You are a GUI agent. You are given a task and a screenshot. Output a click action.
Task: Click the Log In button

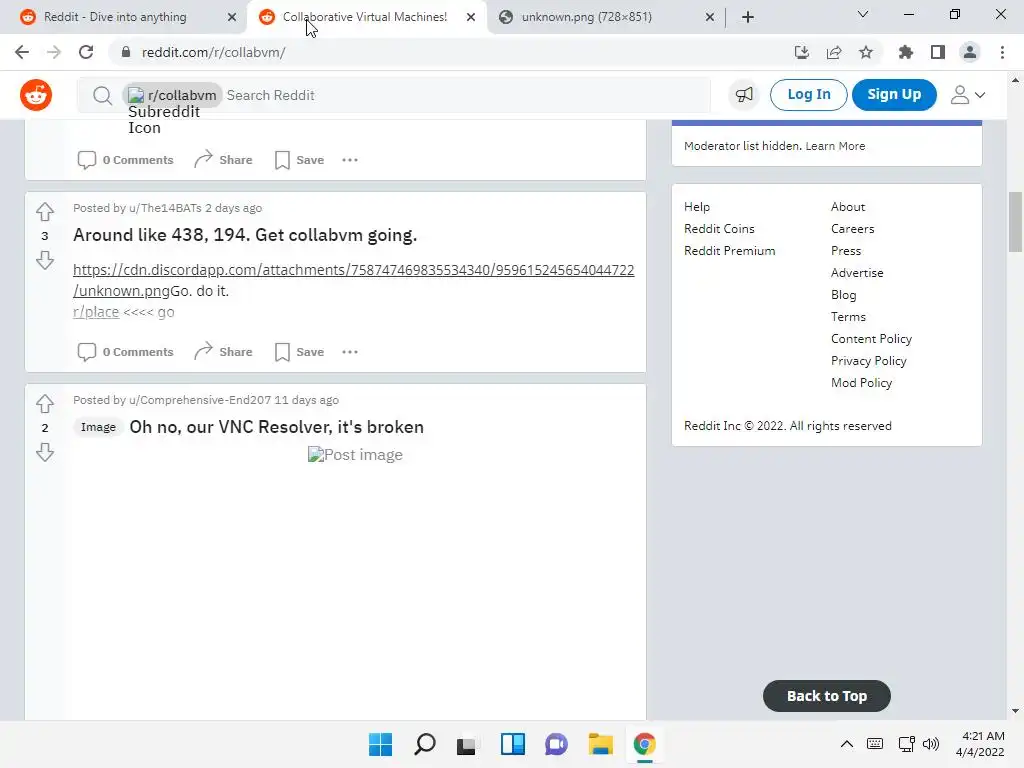coord(808,95)
